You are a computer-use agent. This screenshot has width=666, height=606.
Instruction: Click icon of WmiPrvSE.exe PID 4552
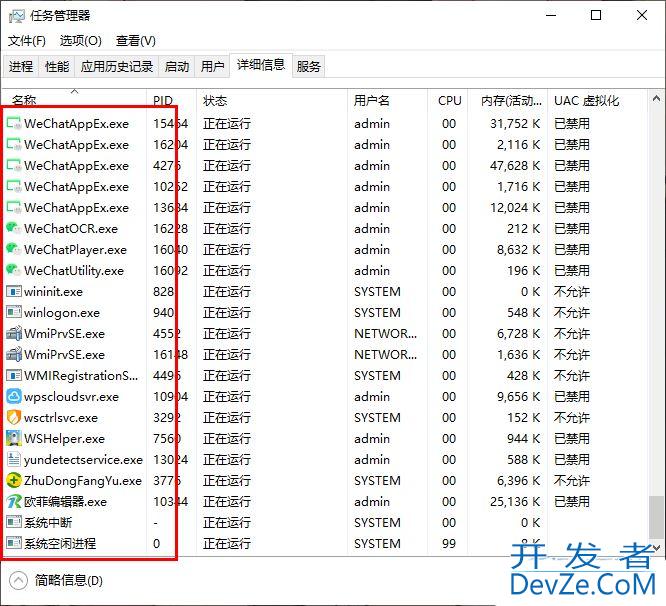(x=14, y=333)
